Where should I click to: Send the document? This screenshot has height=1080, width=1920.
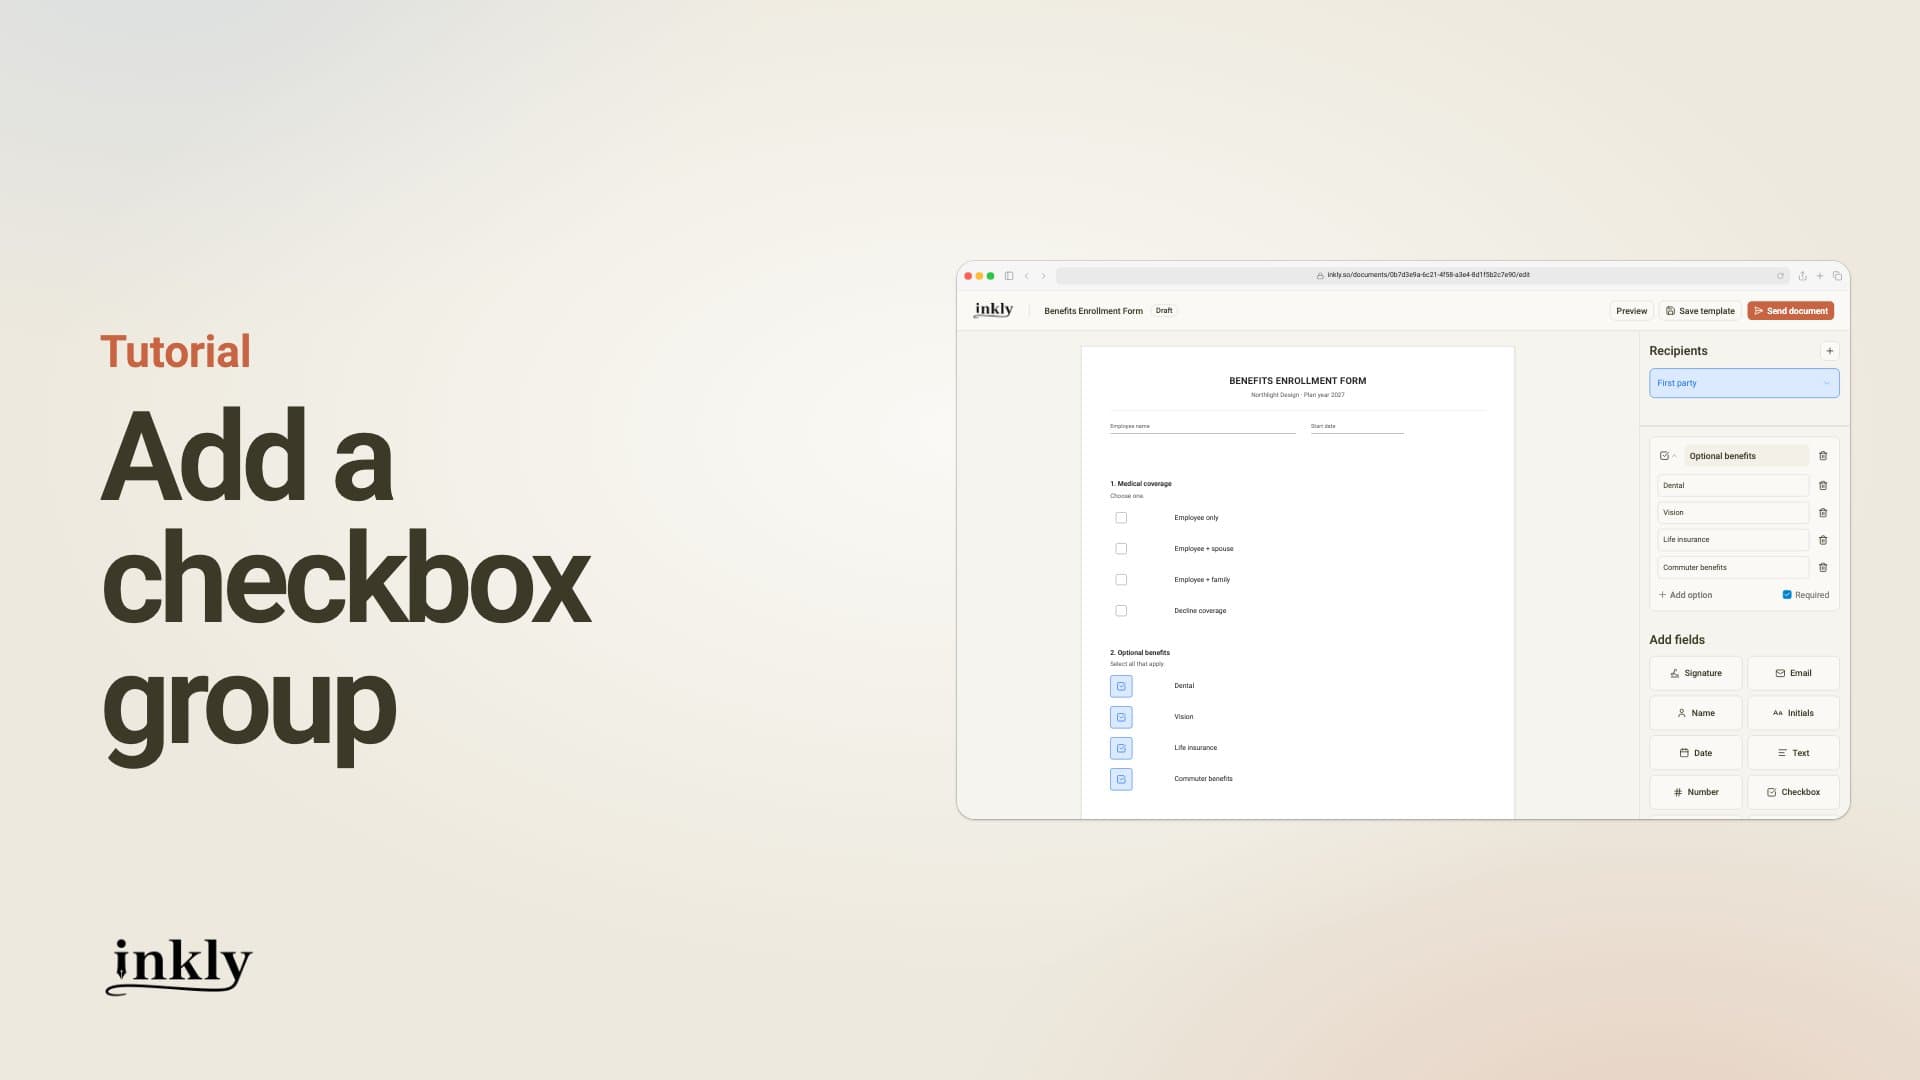1790,311
